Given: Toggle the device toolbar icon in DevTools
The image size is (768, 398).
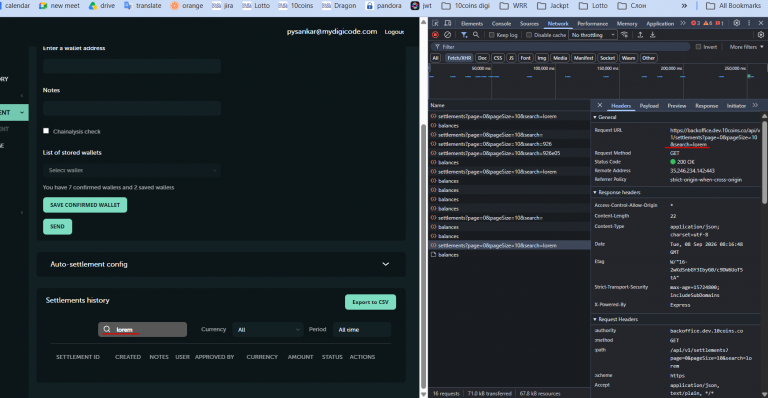Looking at the screenshot, I should tap(447, 23).
